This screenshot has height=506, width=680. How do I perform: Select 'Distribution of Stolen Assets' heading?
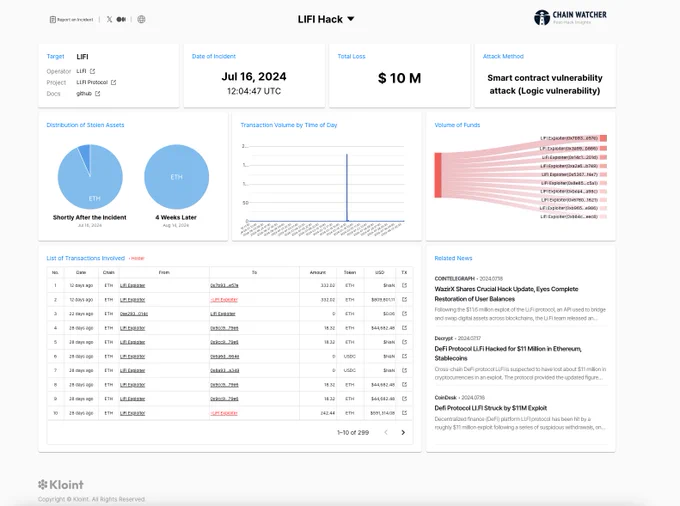(85, 125)
